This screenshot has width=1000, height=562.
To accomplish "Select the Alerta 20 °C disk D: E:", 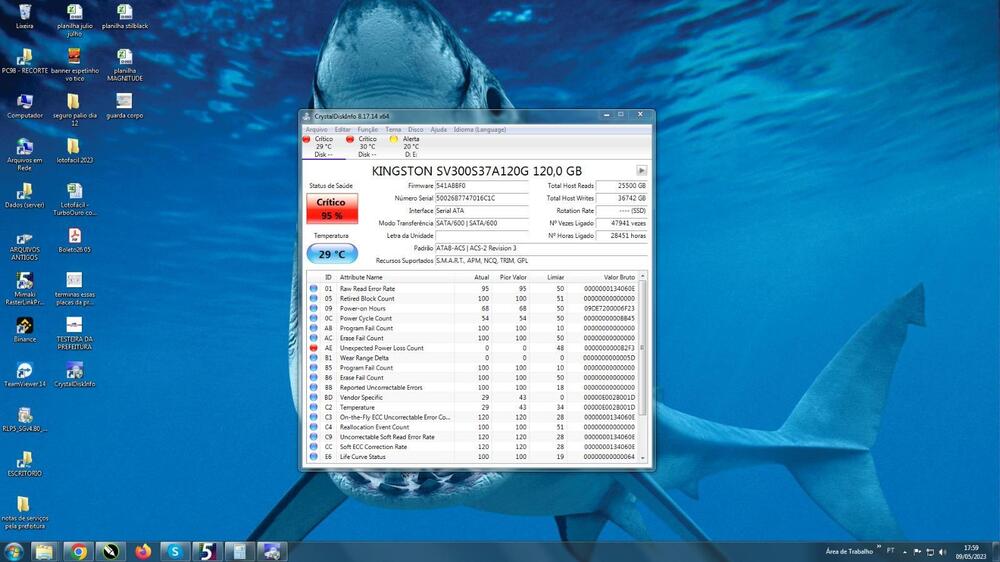I will (410, 146).
